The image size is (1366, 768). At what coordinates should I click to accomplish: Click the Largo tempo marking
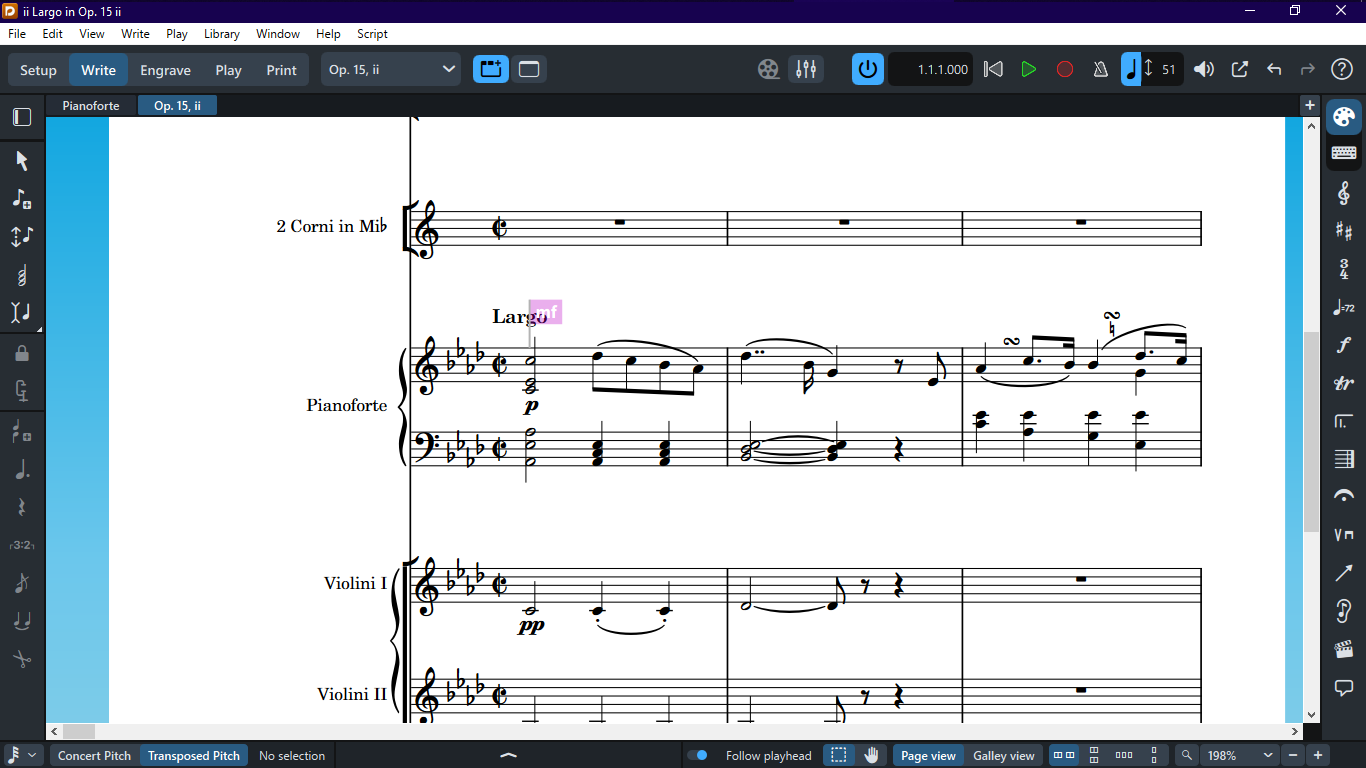[518, 317]
